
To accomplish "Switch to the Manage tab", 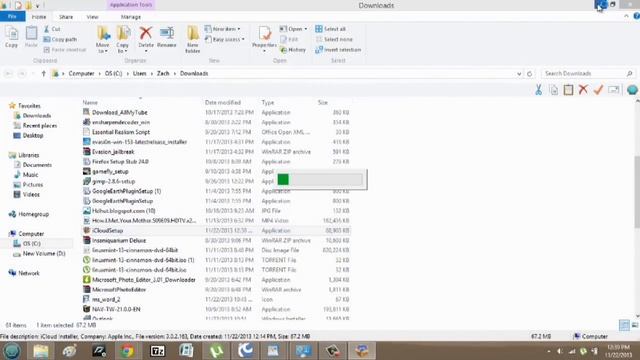I will click(131, 17).
